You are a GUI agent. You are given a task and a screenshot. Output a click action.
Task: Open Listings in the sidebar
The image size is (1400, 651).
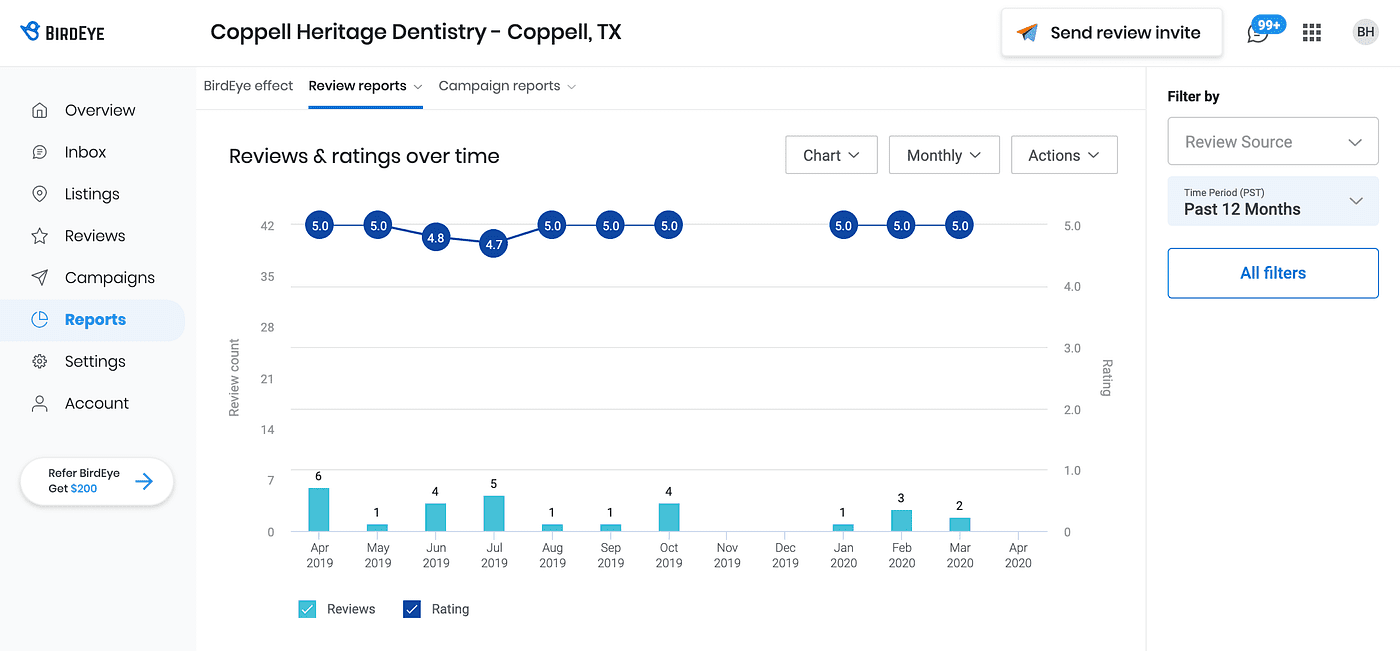tap(92, 194)
